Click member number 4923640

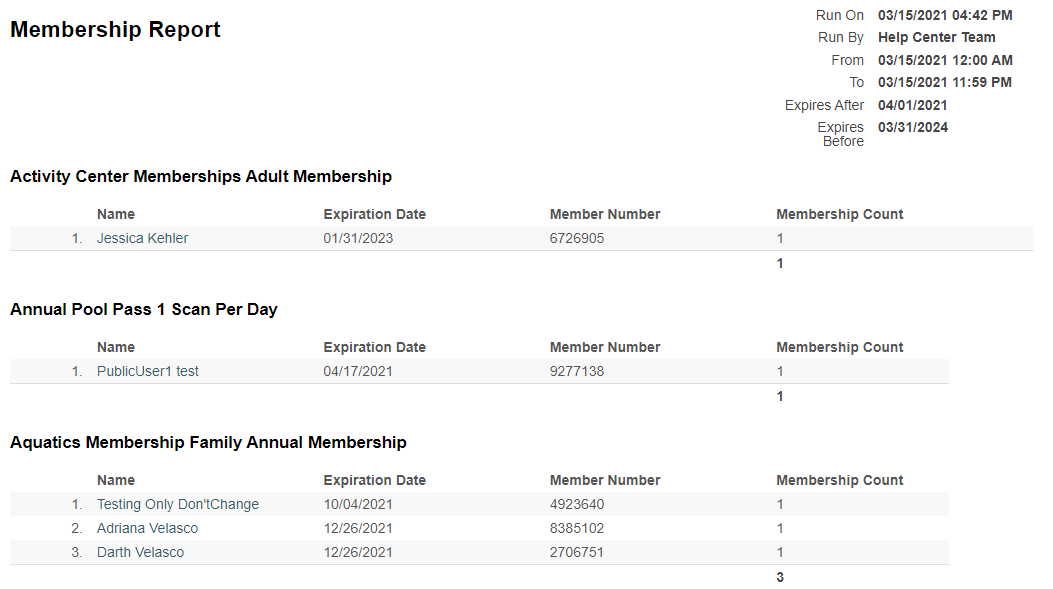click(x=577, y=504)
